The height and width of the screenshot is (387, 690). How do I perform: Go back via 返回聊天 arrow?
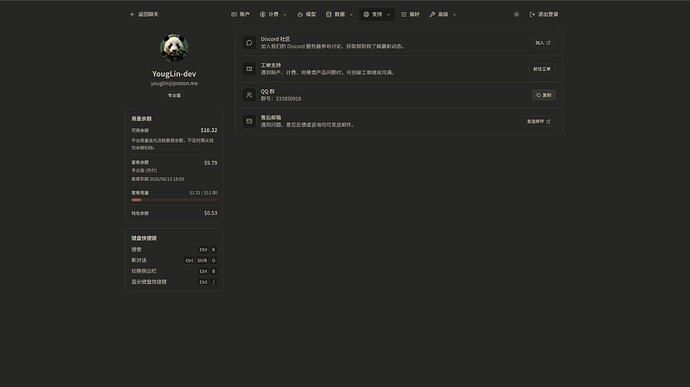pyautogui.click(x=144, y=14)
